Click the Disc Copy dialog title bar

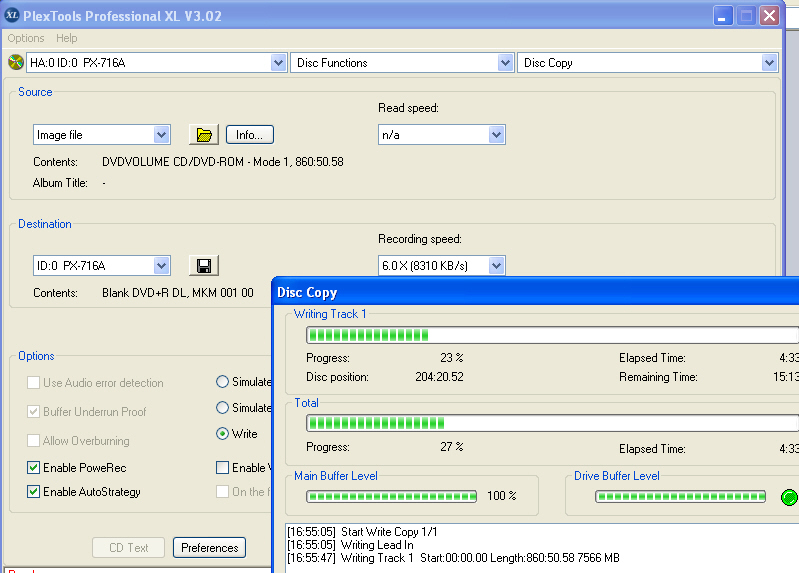pos(536,292)
